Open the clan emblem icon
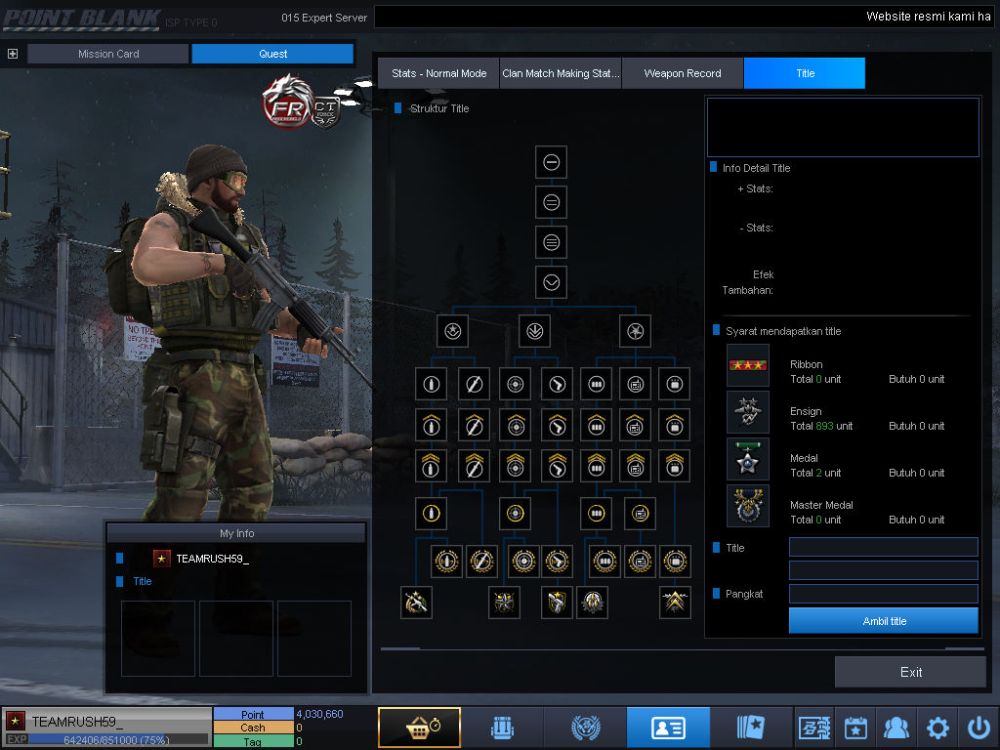 pyautogui.click(x=585, y=727)
